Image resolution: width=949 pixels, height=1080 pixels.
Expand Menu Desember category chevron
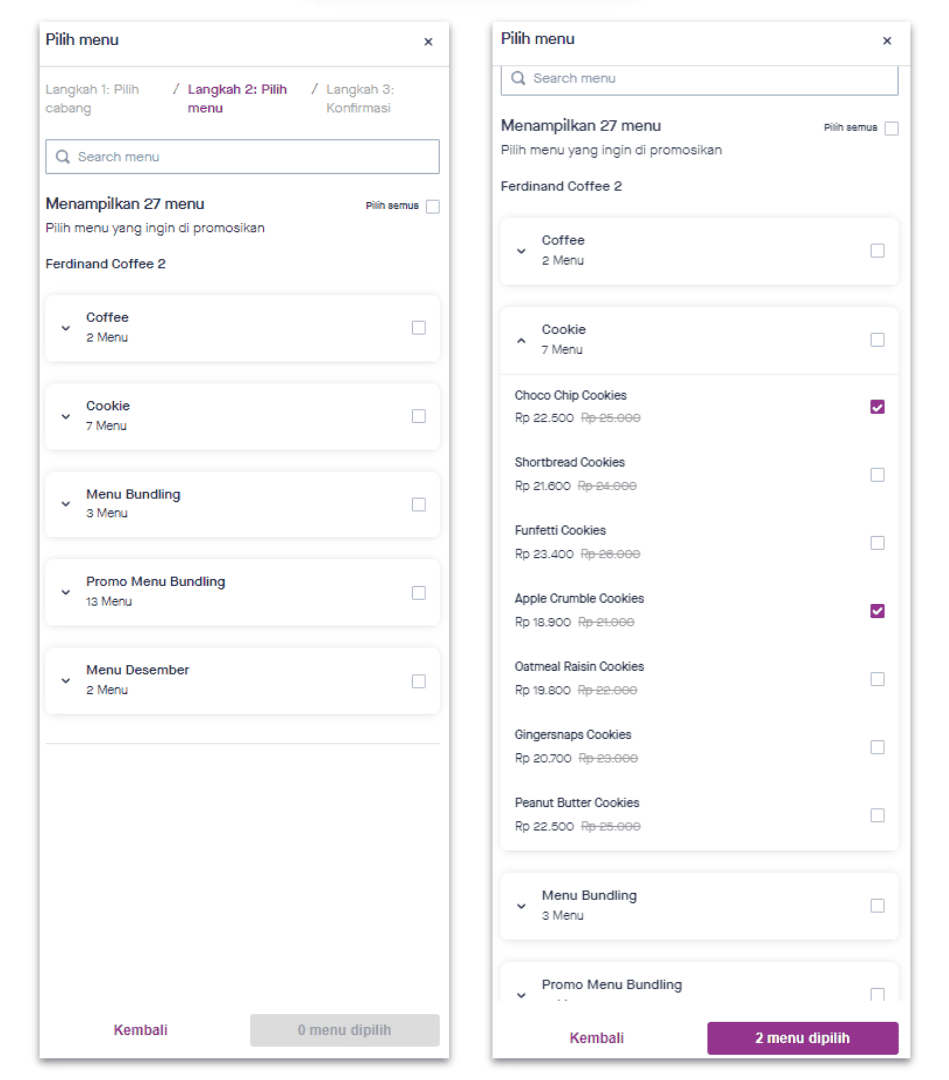pyautogui.click(x=65, y=681)
